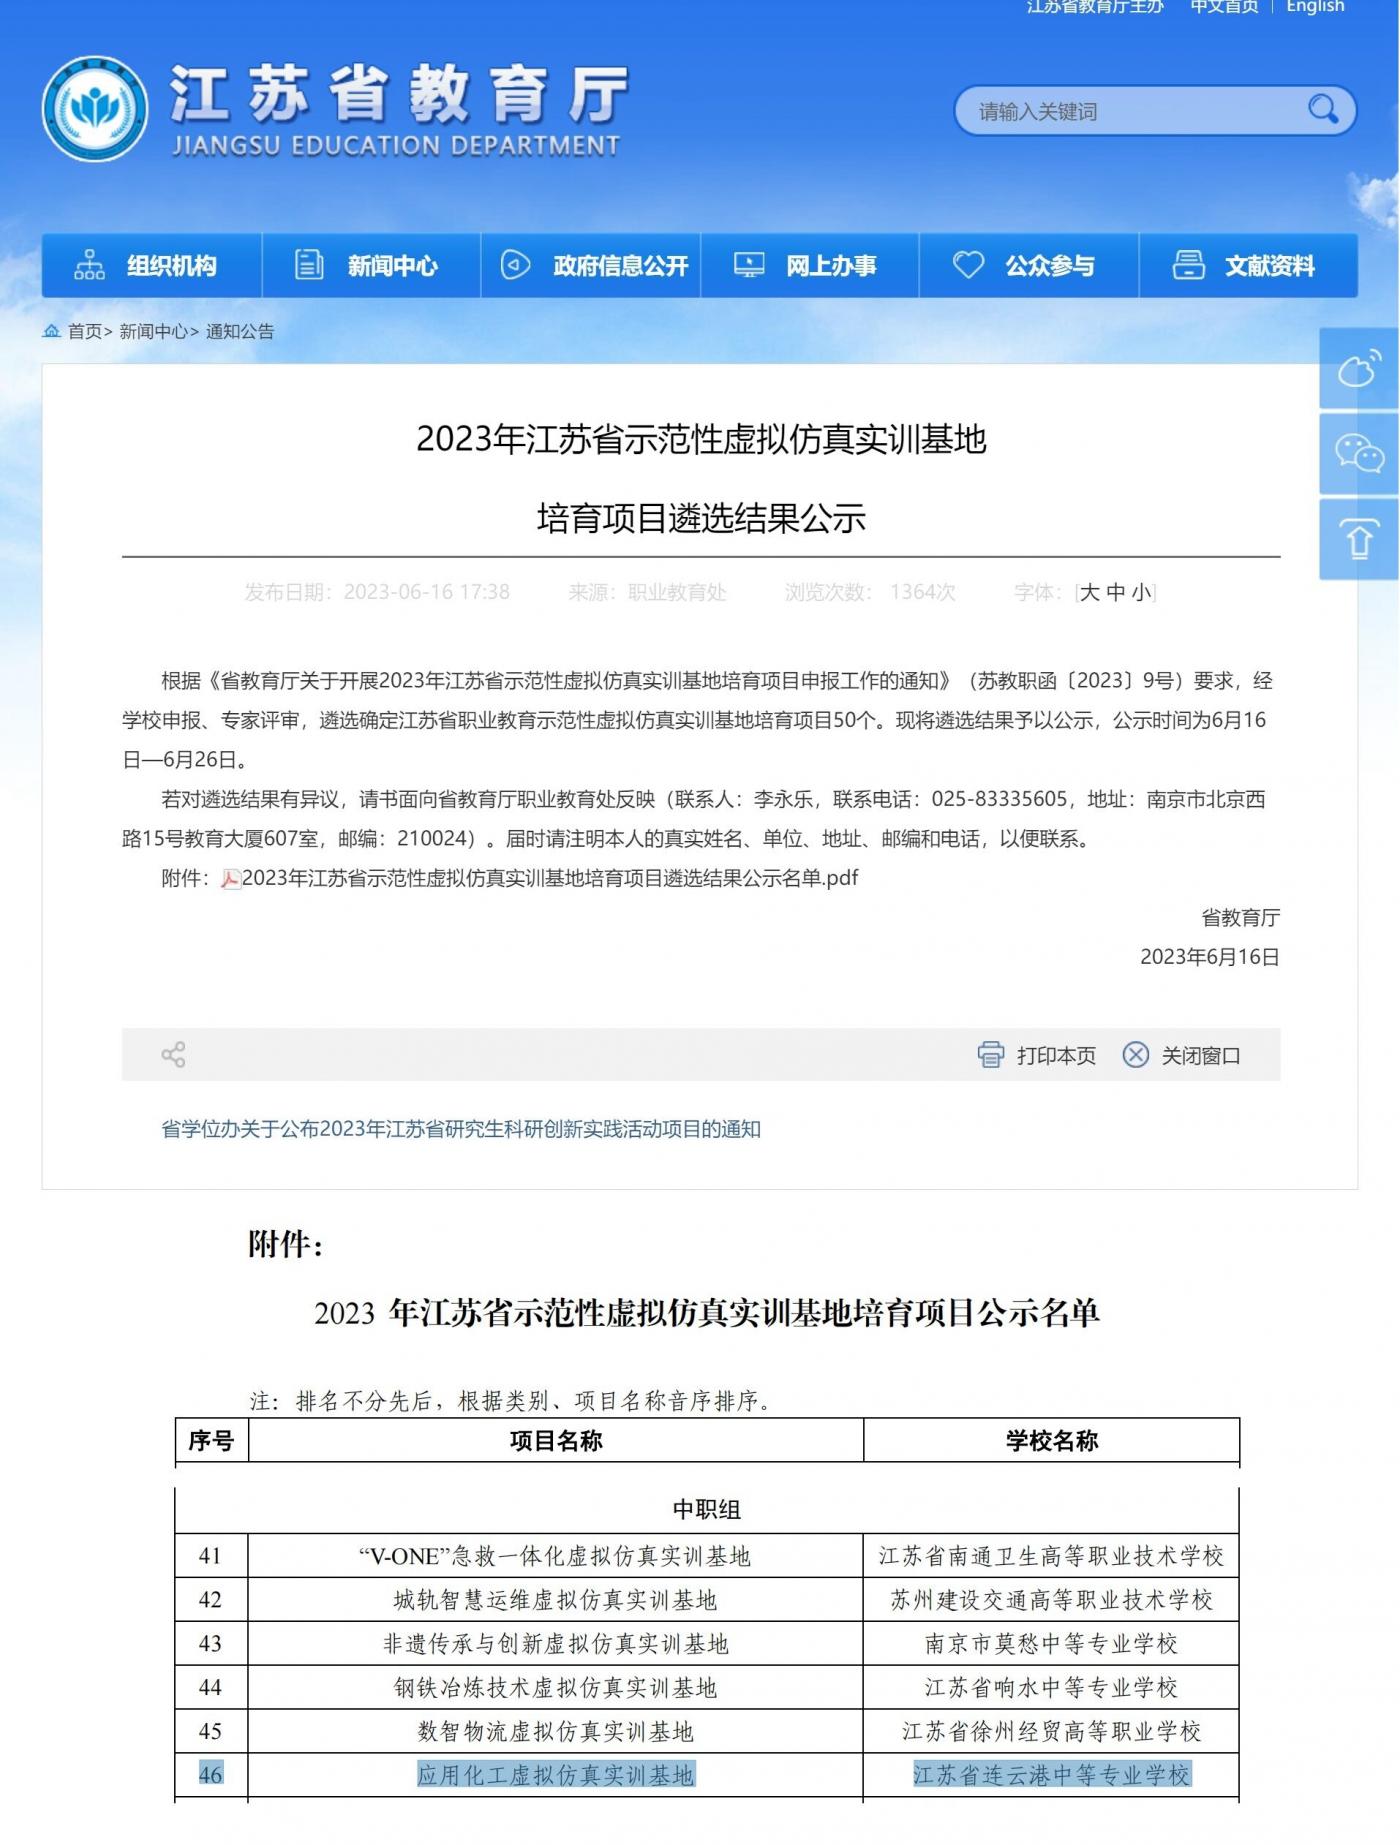The image size is (1400, 1845).
Task: Focus the 请输入关键词 search field
Action: point(1155,111)
